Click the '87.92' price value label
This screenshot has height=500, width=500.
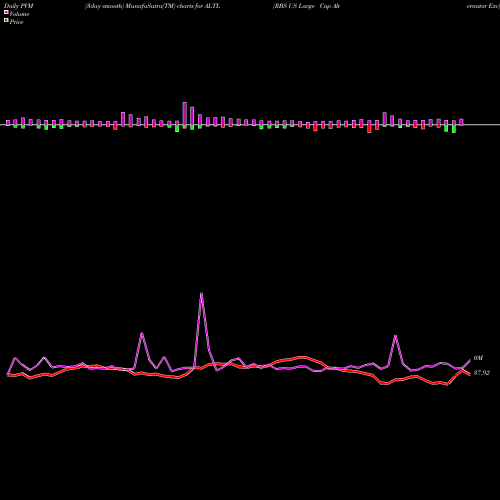482,373
